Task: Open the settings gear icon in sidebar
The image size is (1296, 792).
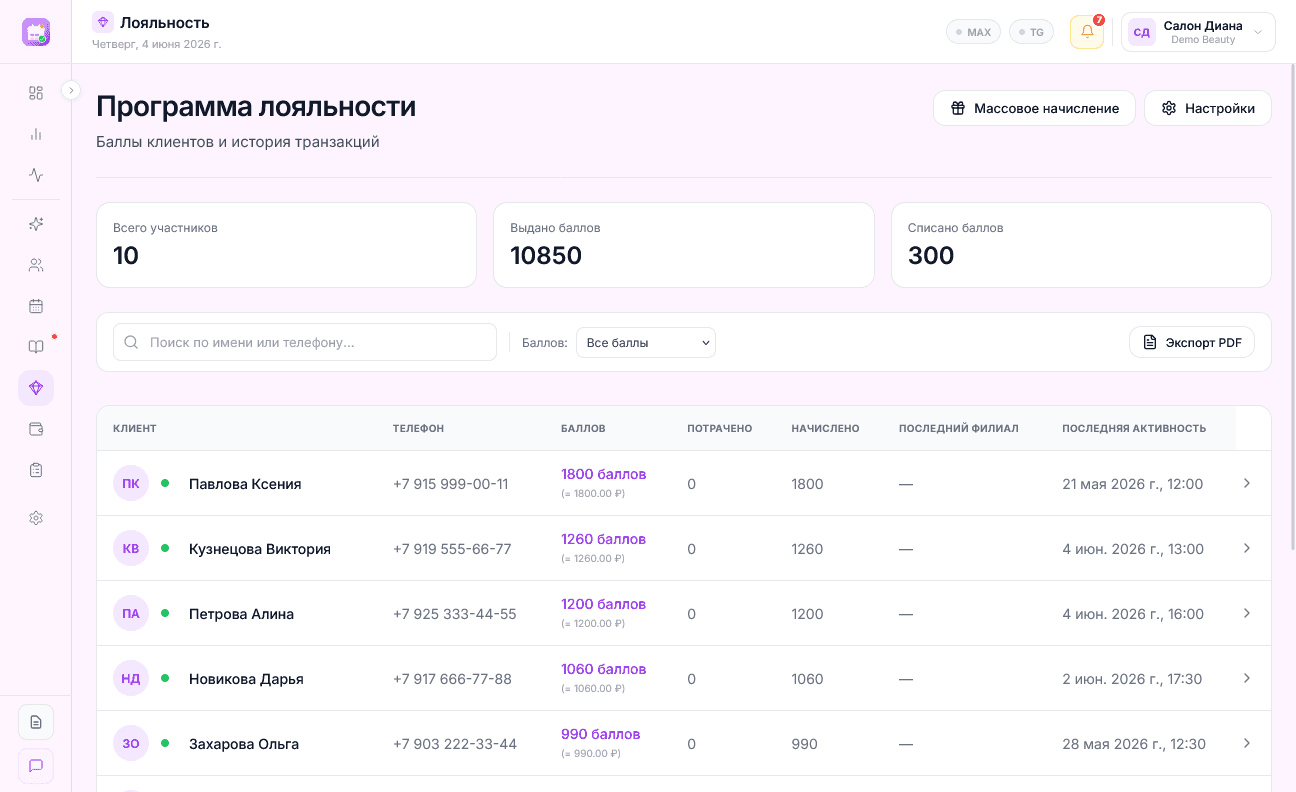Action: 36,518
